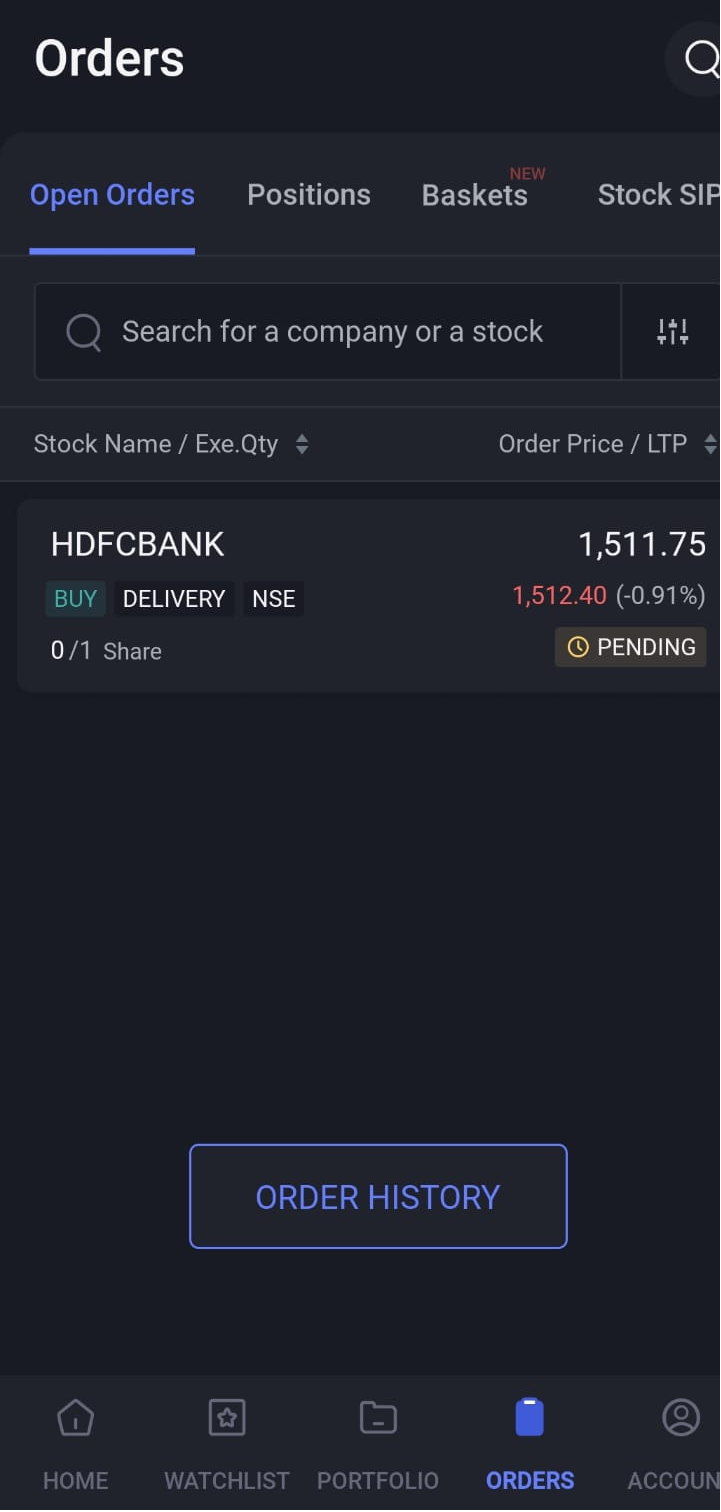Tap the Orders clipboard icon
Viewport: 721px width, 1512px height.
[x=529, y=1418]
